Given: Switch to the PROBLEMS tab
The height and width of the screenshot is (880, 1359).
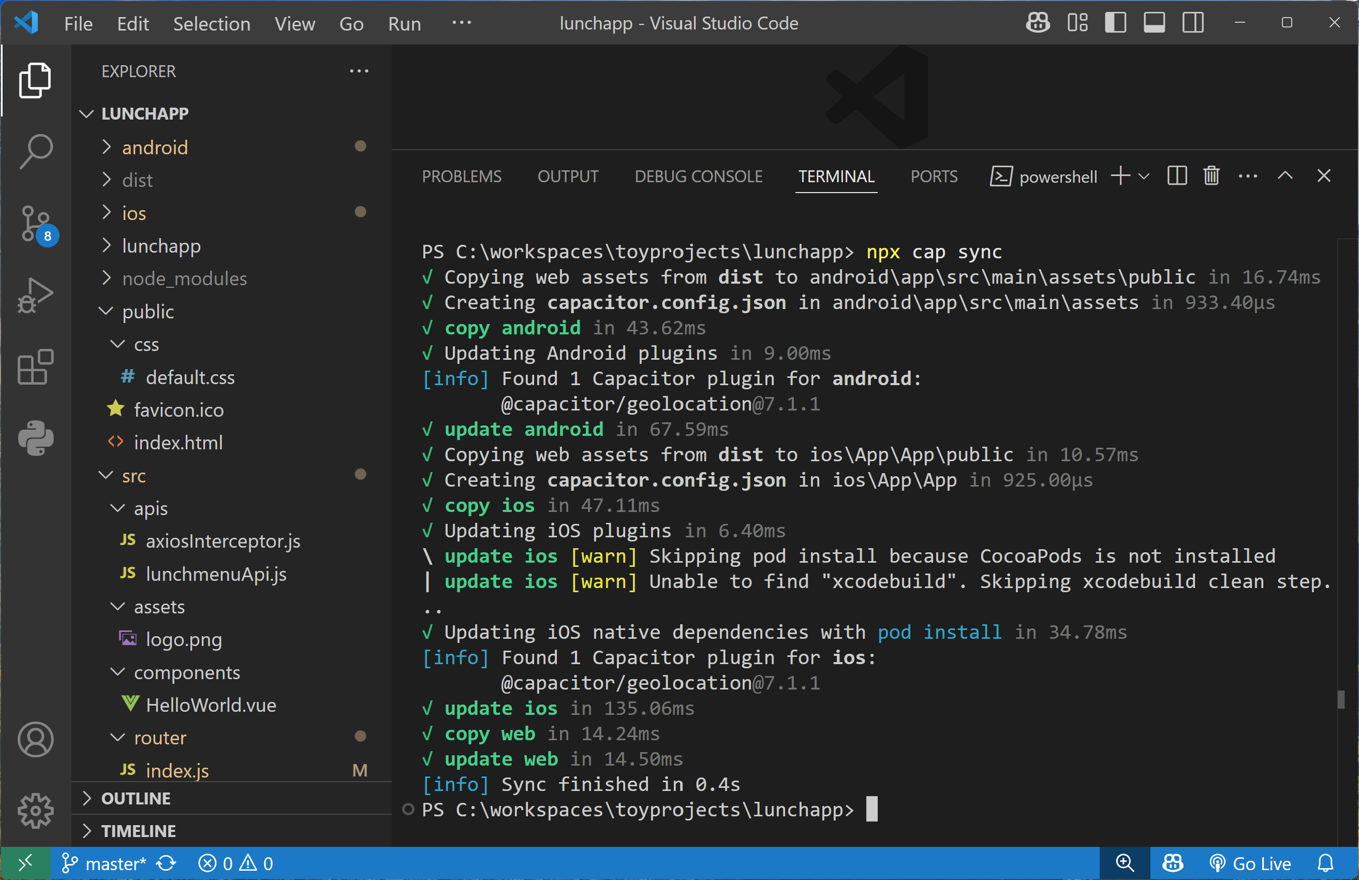Looking at the screenshot, I should coord(462,176).
